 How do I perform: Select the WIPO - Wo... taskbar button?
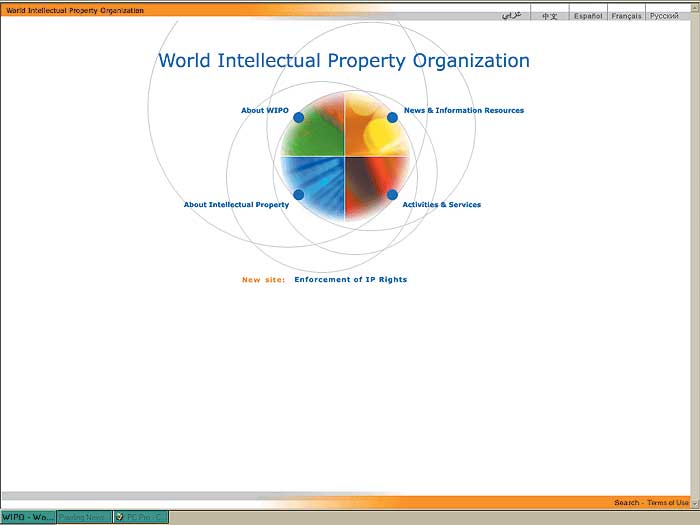(28, 517)
